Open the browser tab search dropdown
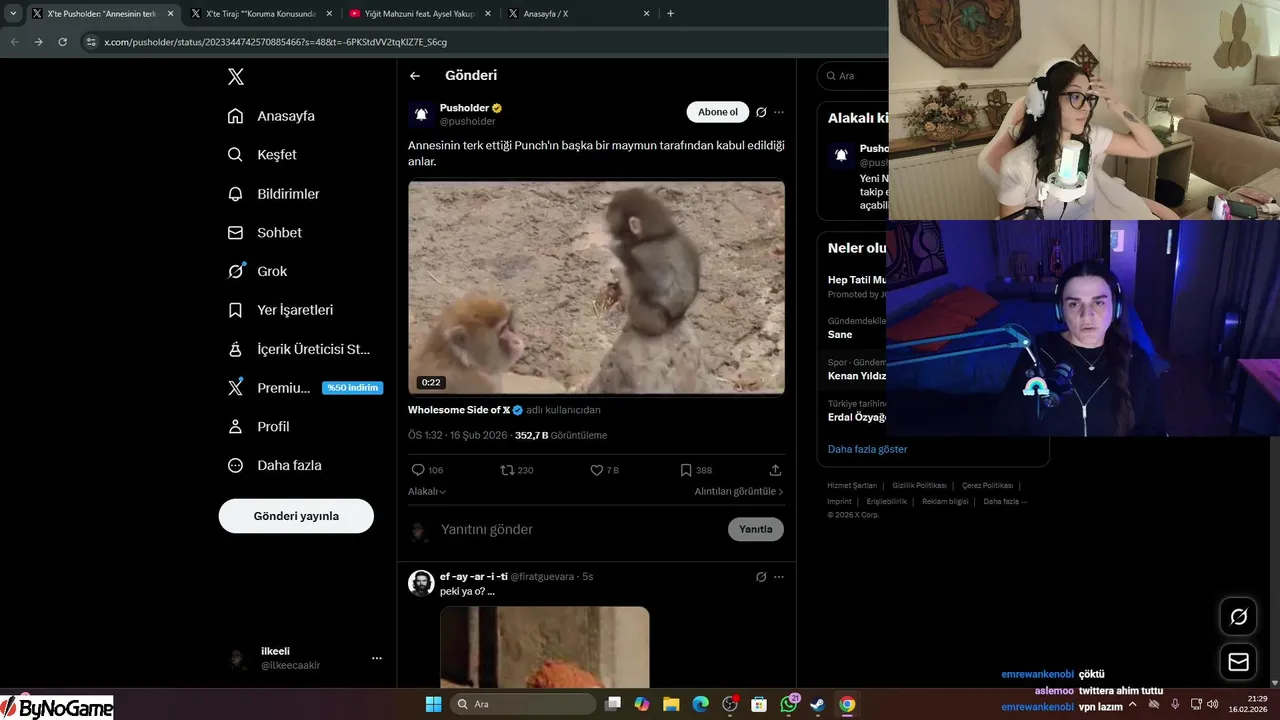The image size is (1280, 720). [13, 13]
